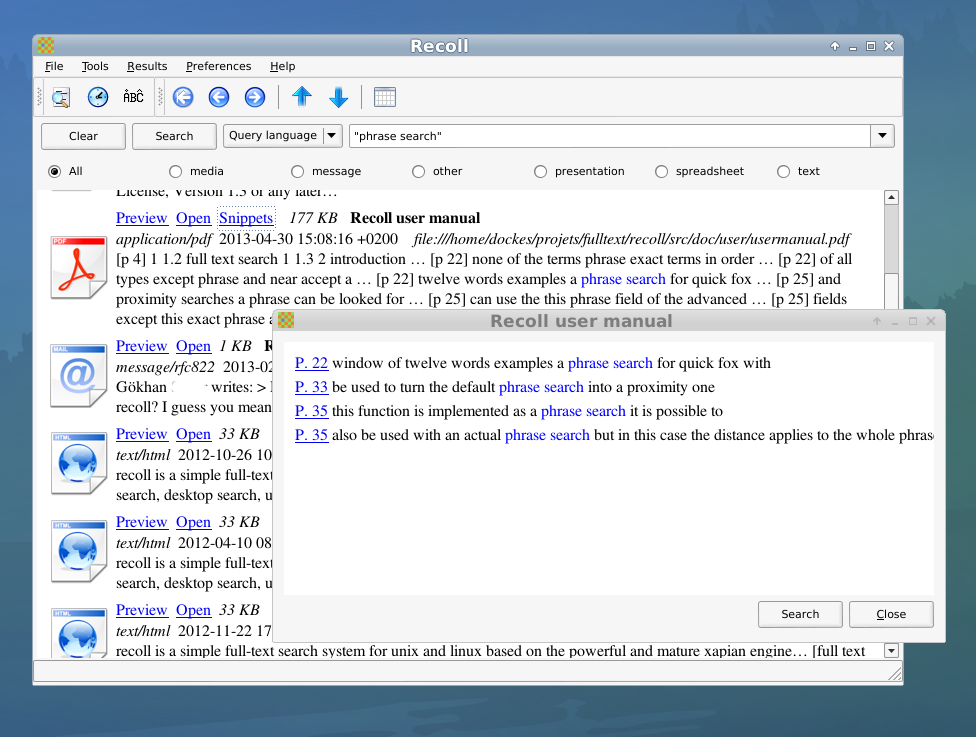This screenshot has width=976, height=737.
Task: Click the Clear button
Action: coord(83,136)
